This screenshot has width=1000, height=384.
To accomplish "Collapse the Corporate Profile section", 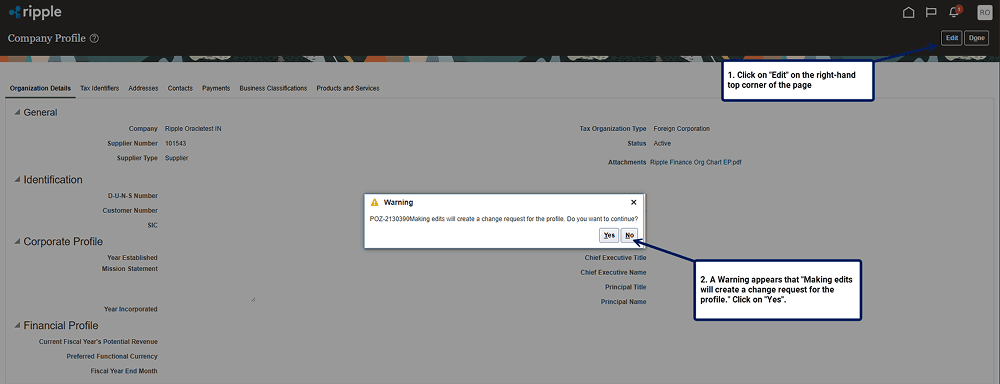I will [17, 242].
